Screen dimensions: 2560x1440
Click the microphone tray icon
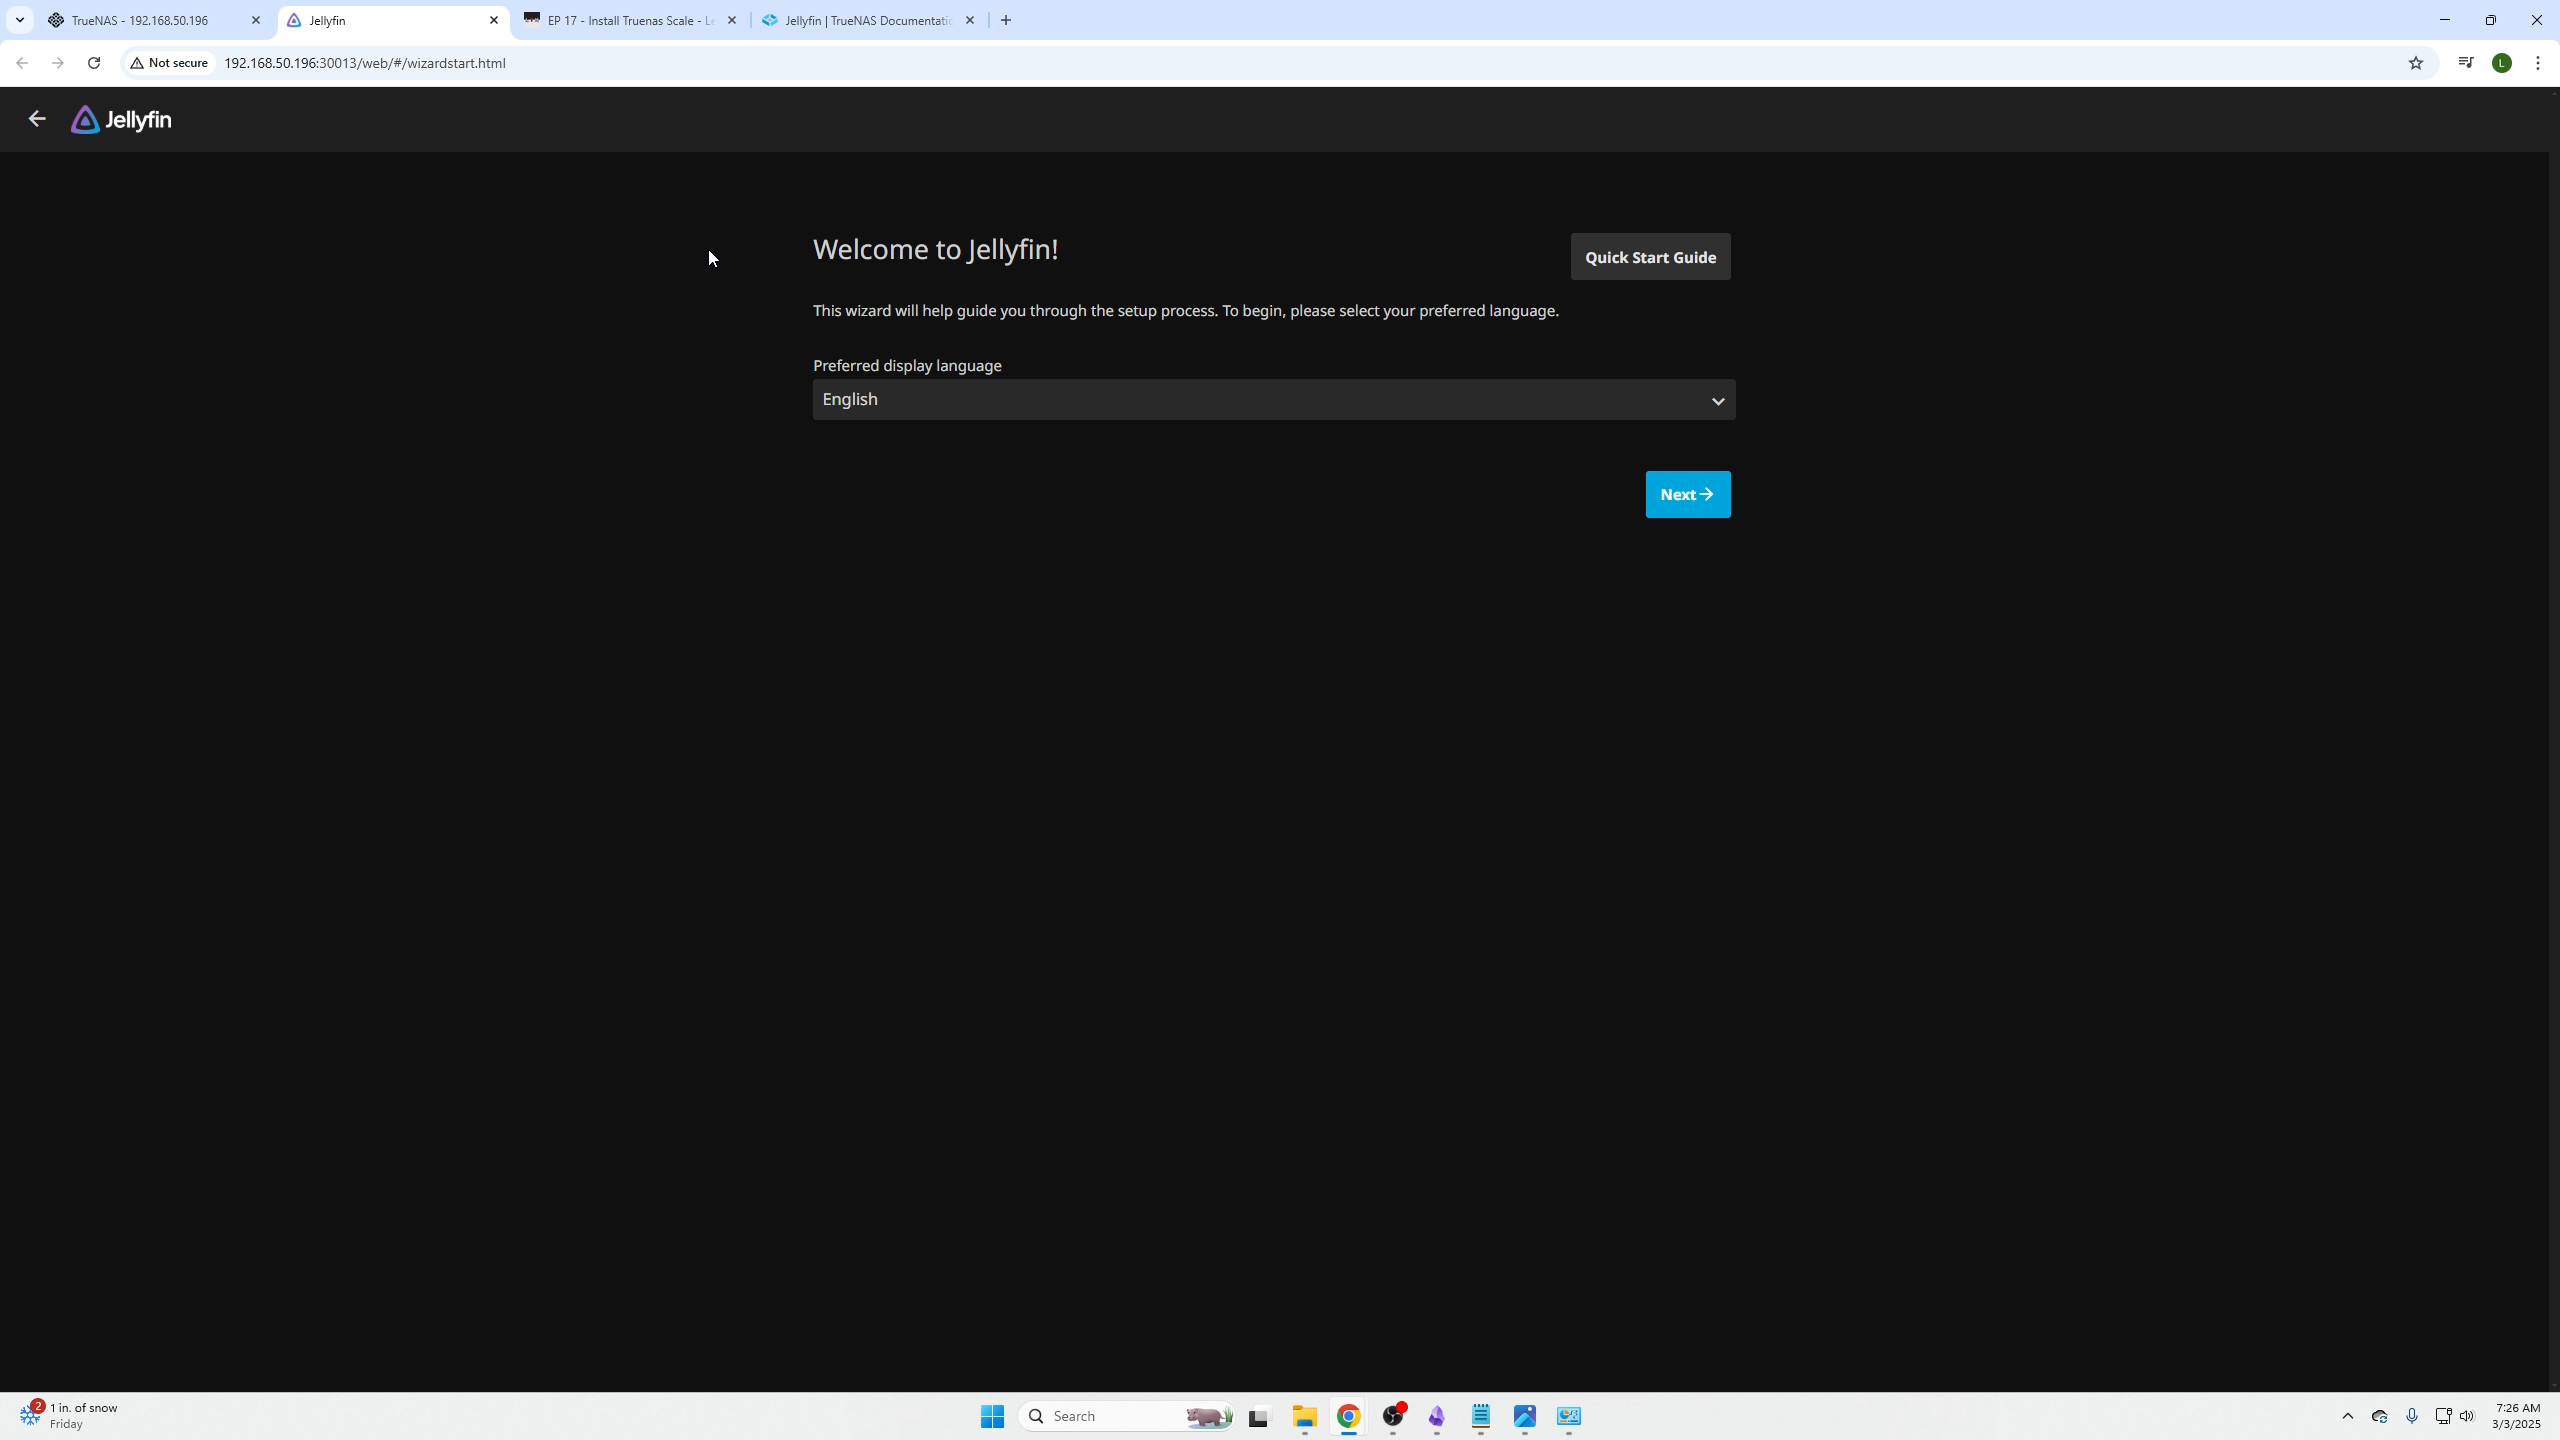click(x=2412, y=1416)
